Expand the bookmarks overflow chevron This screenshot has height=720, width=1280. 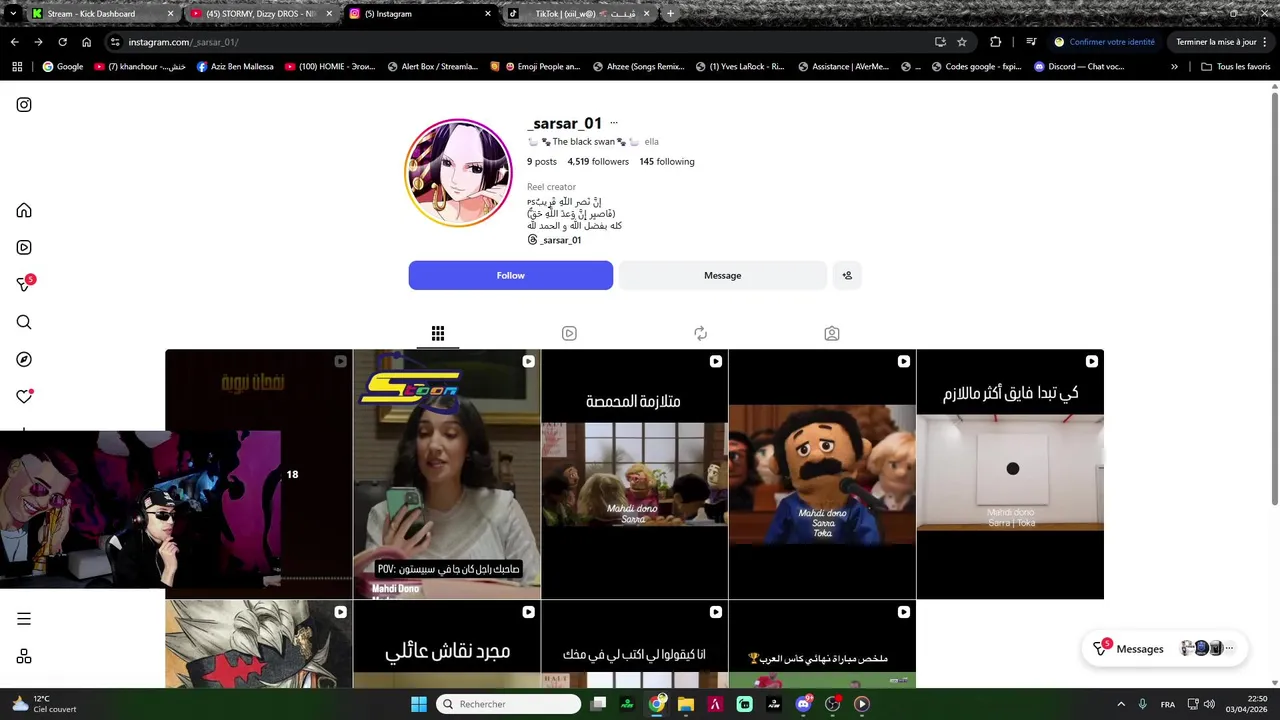coord(1174,67)
